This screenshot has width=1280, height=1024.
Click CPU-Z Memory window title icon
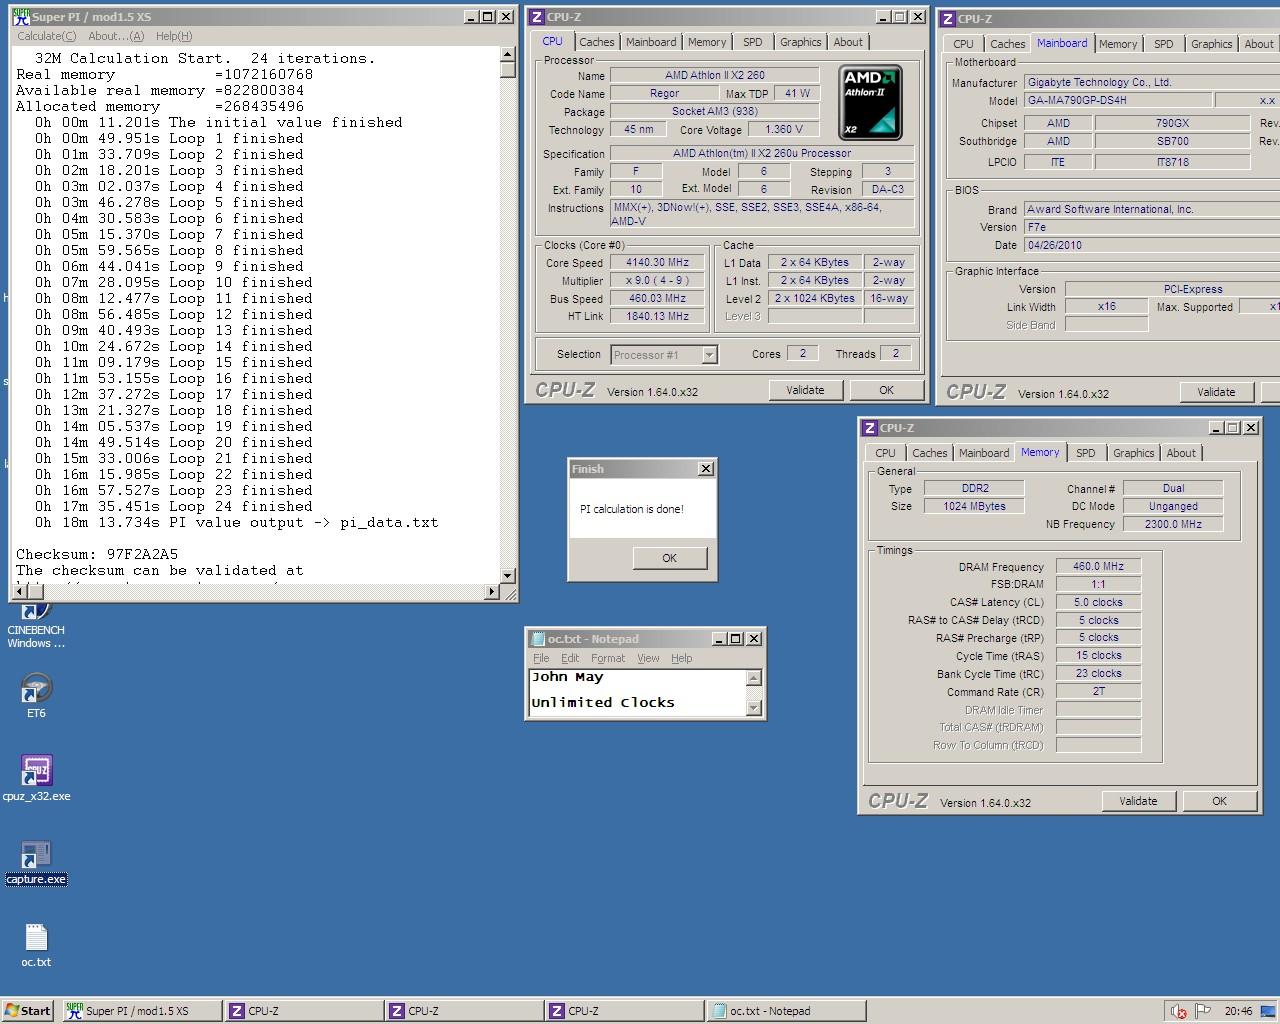point(870,427)
